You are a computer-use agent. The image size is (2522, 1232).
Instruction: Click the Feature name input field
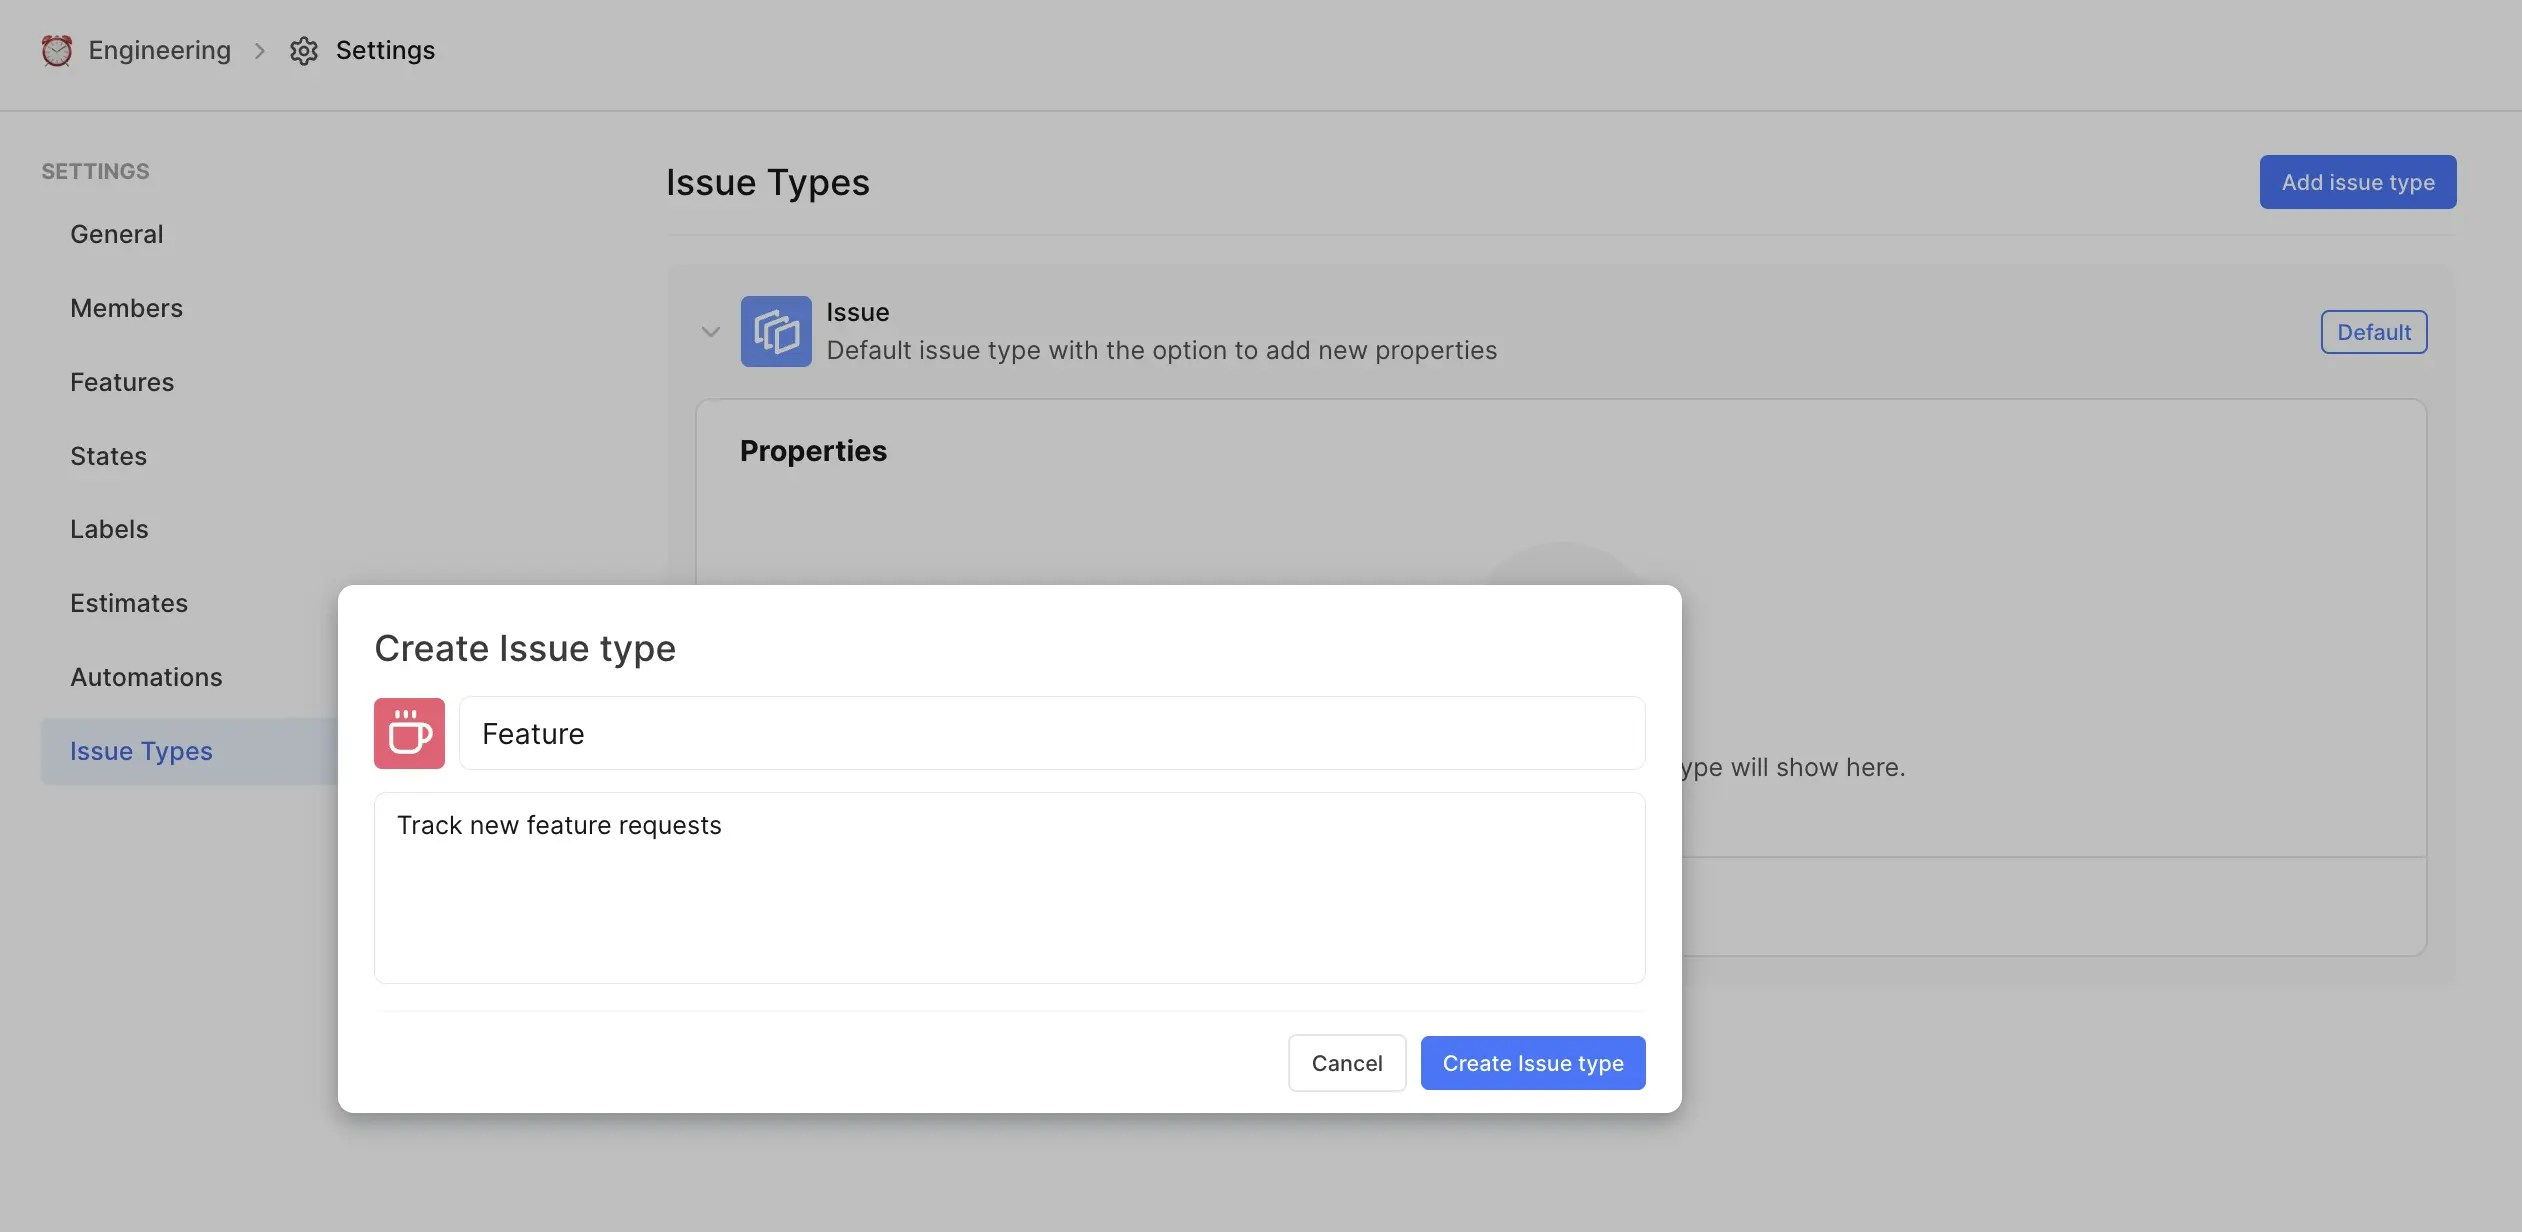click(x=1050, y=733)
